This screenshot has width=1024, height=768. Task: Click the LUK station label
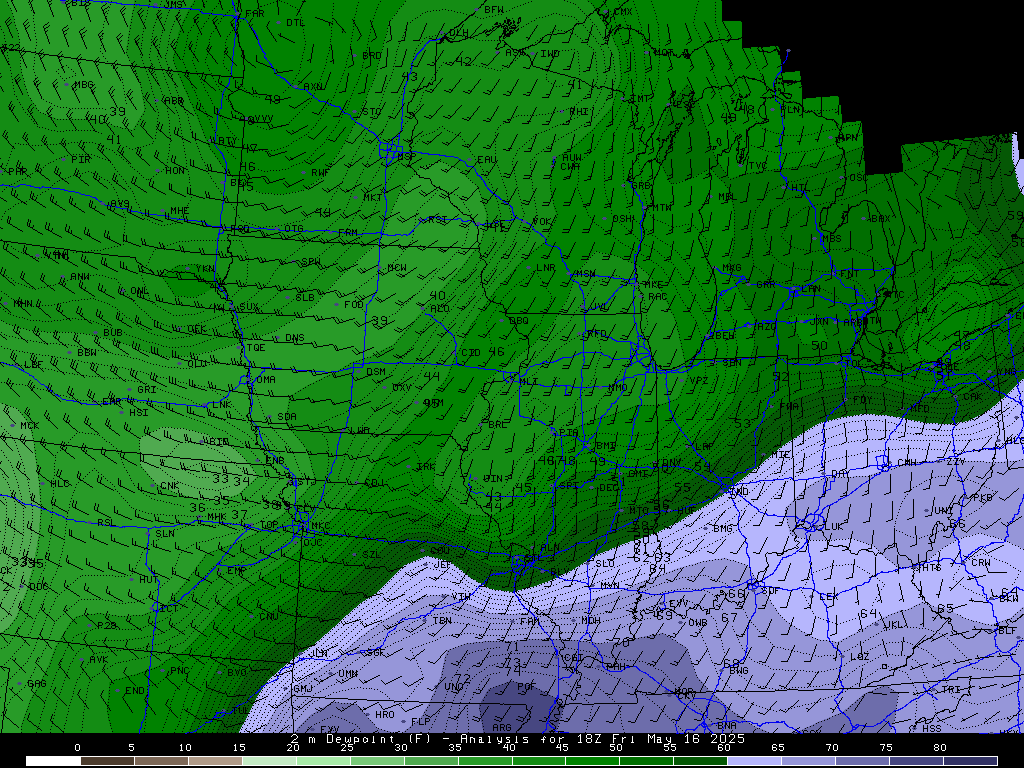[x=834, y=526]
